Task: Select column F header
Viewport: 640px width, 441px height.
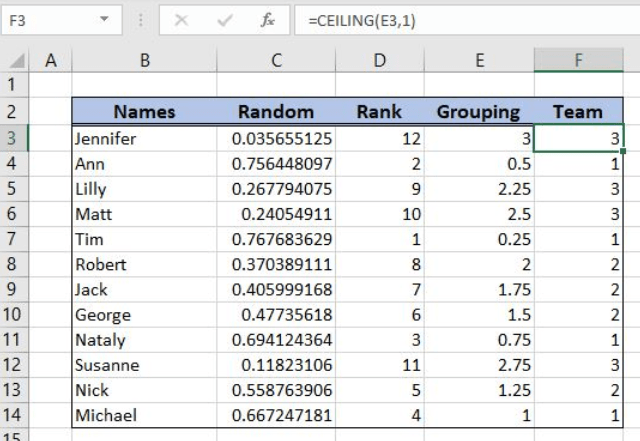Action: pyautogui.click(x=578, y=60)
